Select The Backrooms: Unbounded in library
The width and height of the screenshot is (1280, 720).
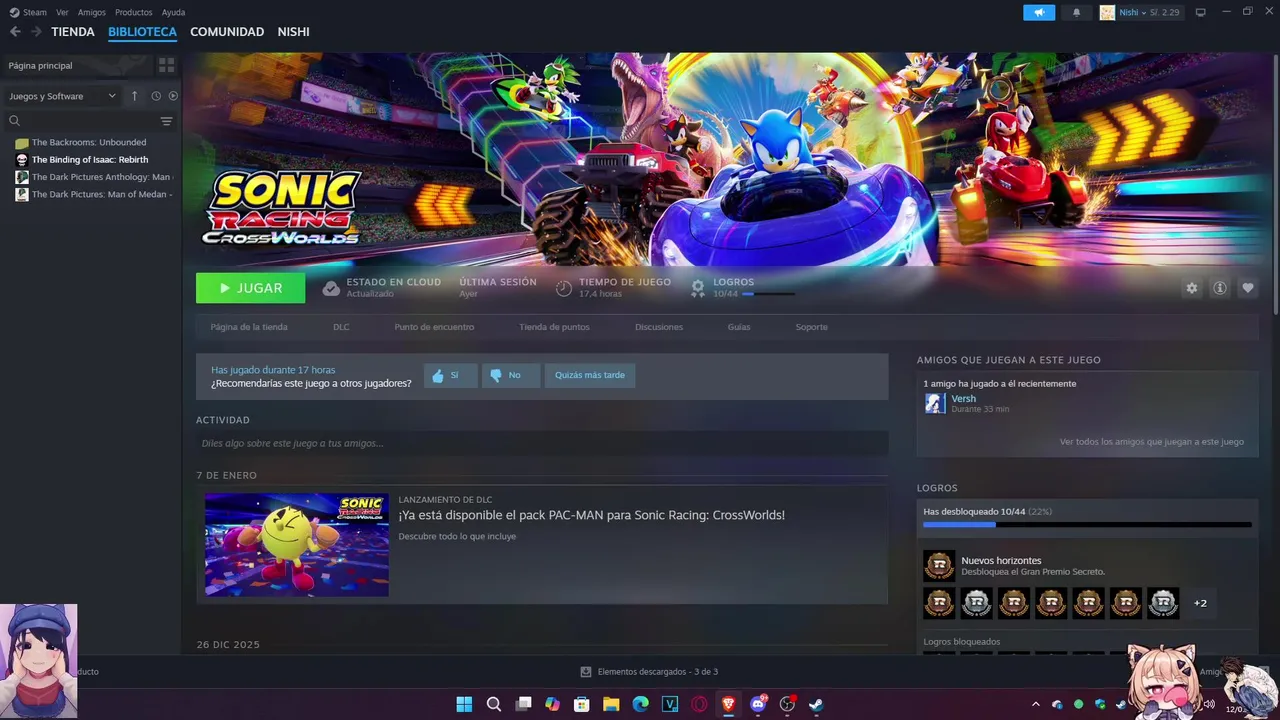88,142
